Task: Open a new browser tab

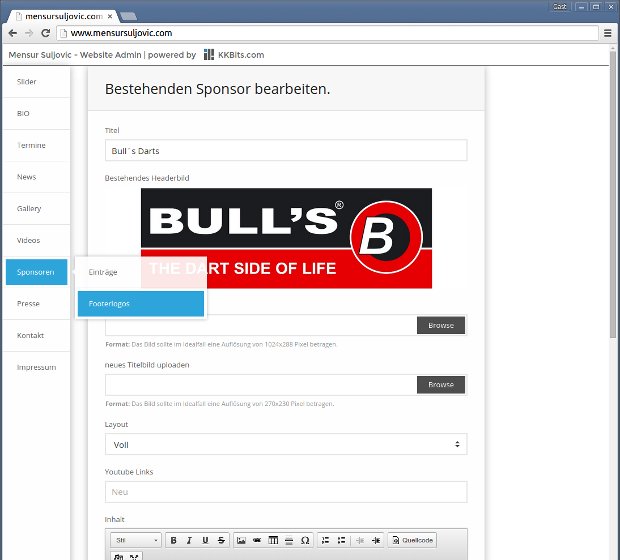Action: tap(128, 16)
